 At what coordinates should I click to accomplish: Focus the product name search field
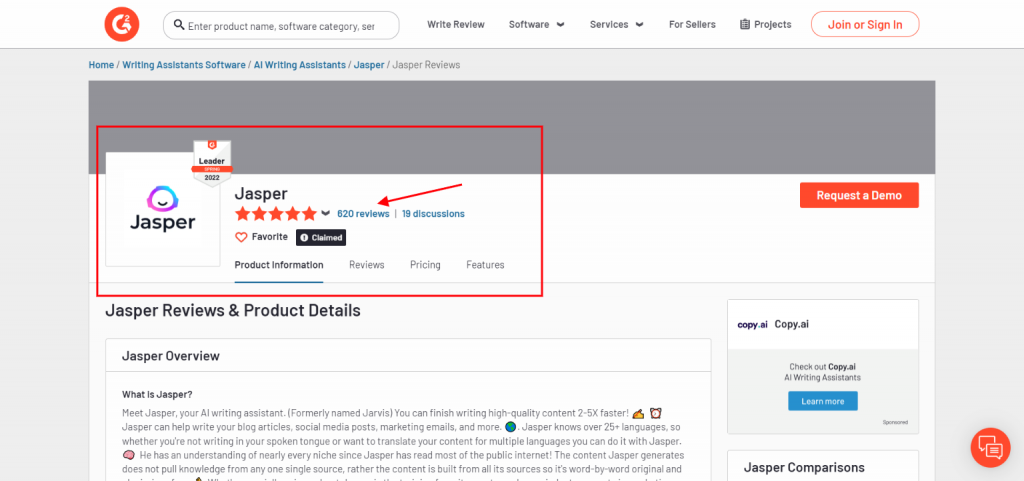click(x=281, y=25)
